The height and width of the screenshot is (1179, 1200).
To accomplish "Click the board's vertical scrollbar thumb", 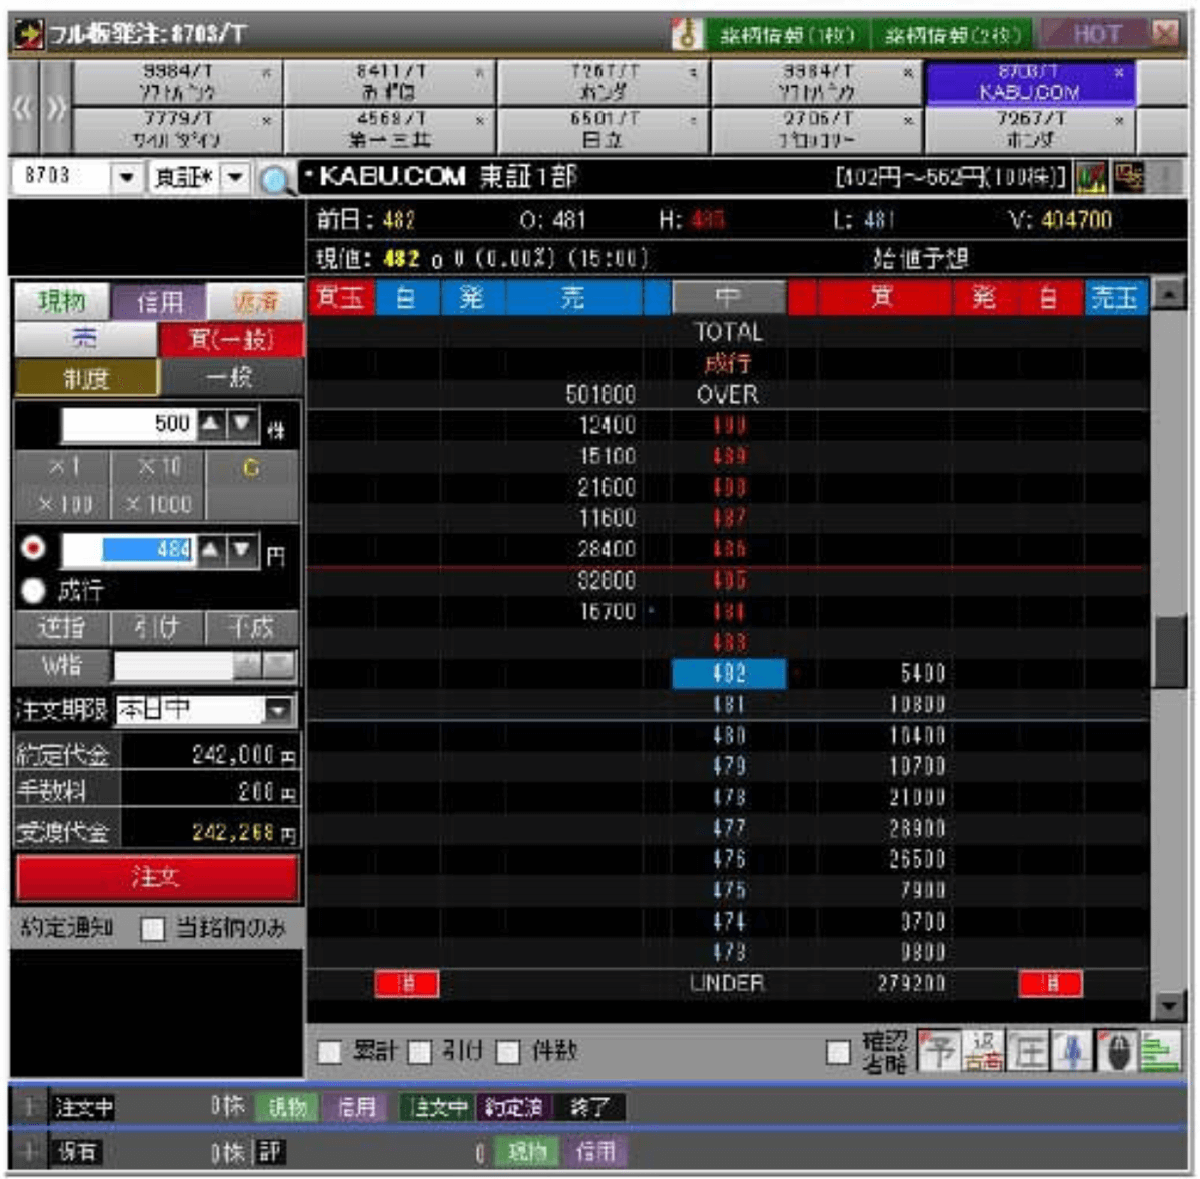I will 1170,652.
